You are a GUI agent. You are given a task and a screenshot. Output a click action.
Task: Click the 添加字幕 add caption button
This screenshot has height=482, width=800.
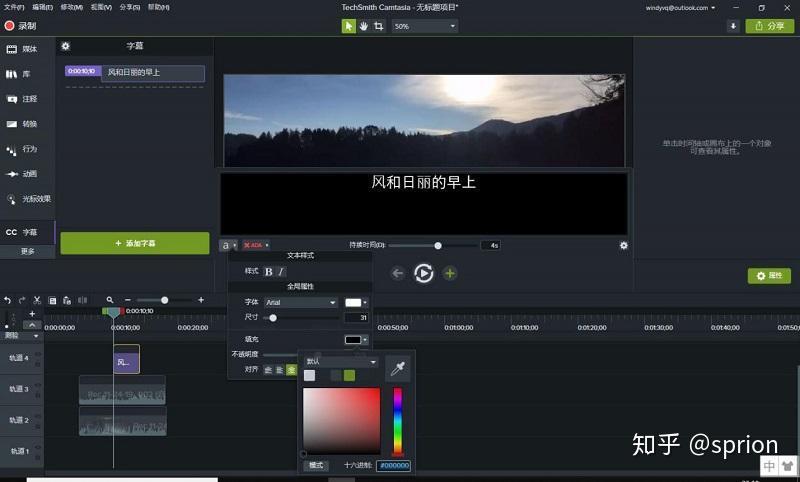(135, 243)
